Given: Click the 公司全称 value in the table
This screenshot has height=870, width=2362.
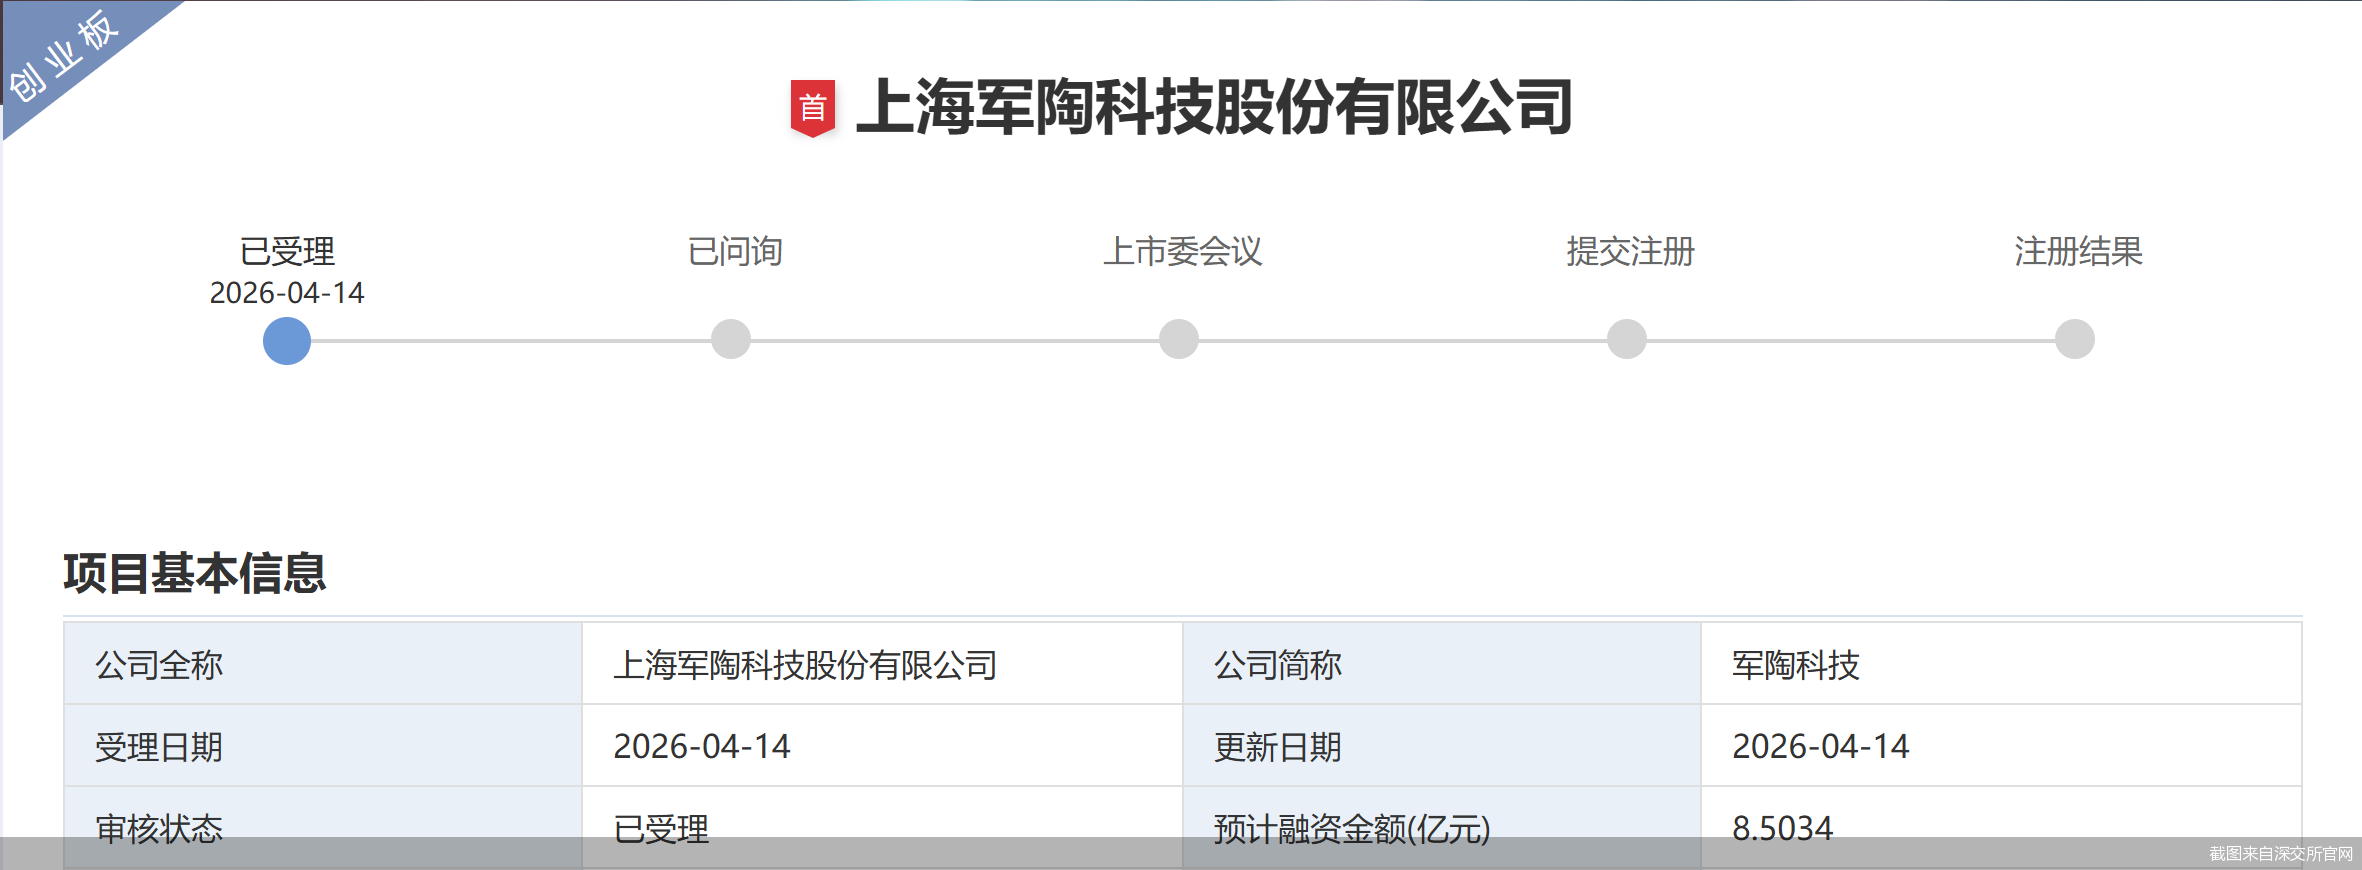Looking at the screenshot, I should click(x=805, y=665).
